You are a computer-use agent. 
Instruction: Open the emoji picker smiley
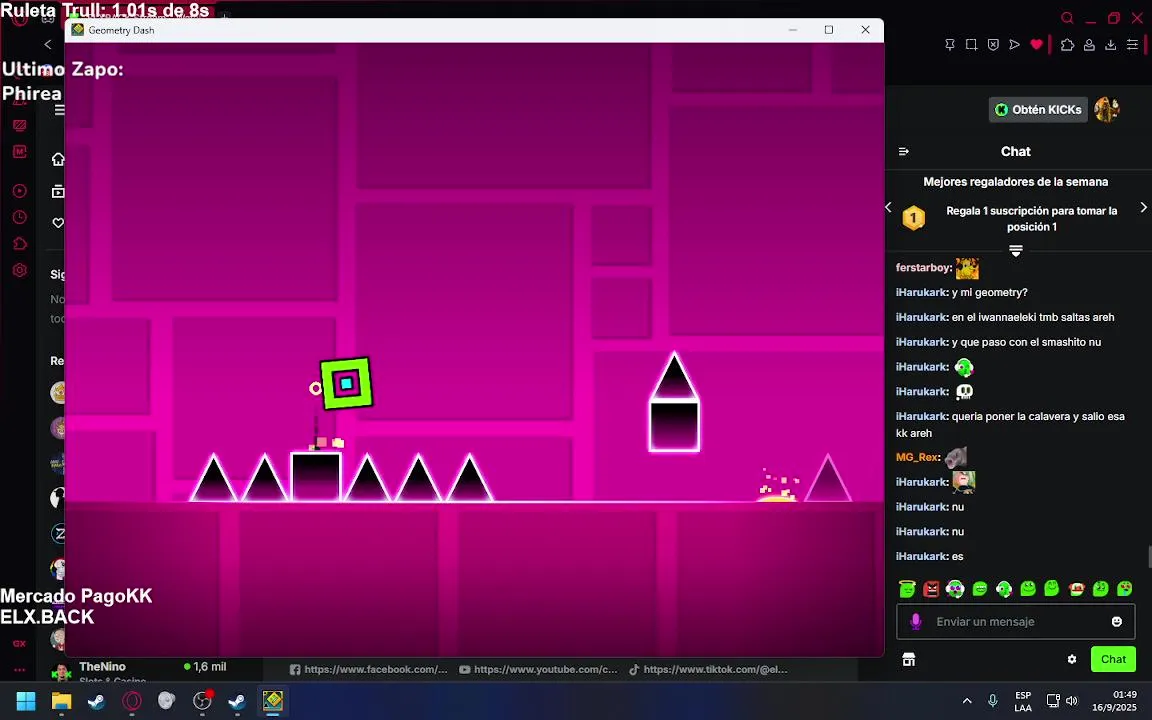pyautogui.click(x=1117, y=622)
